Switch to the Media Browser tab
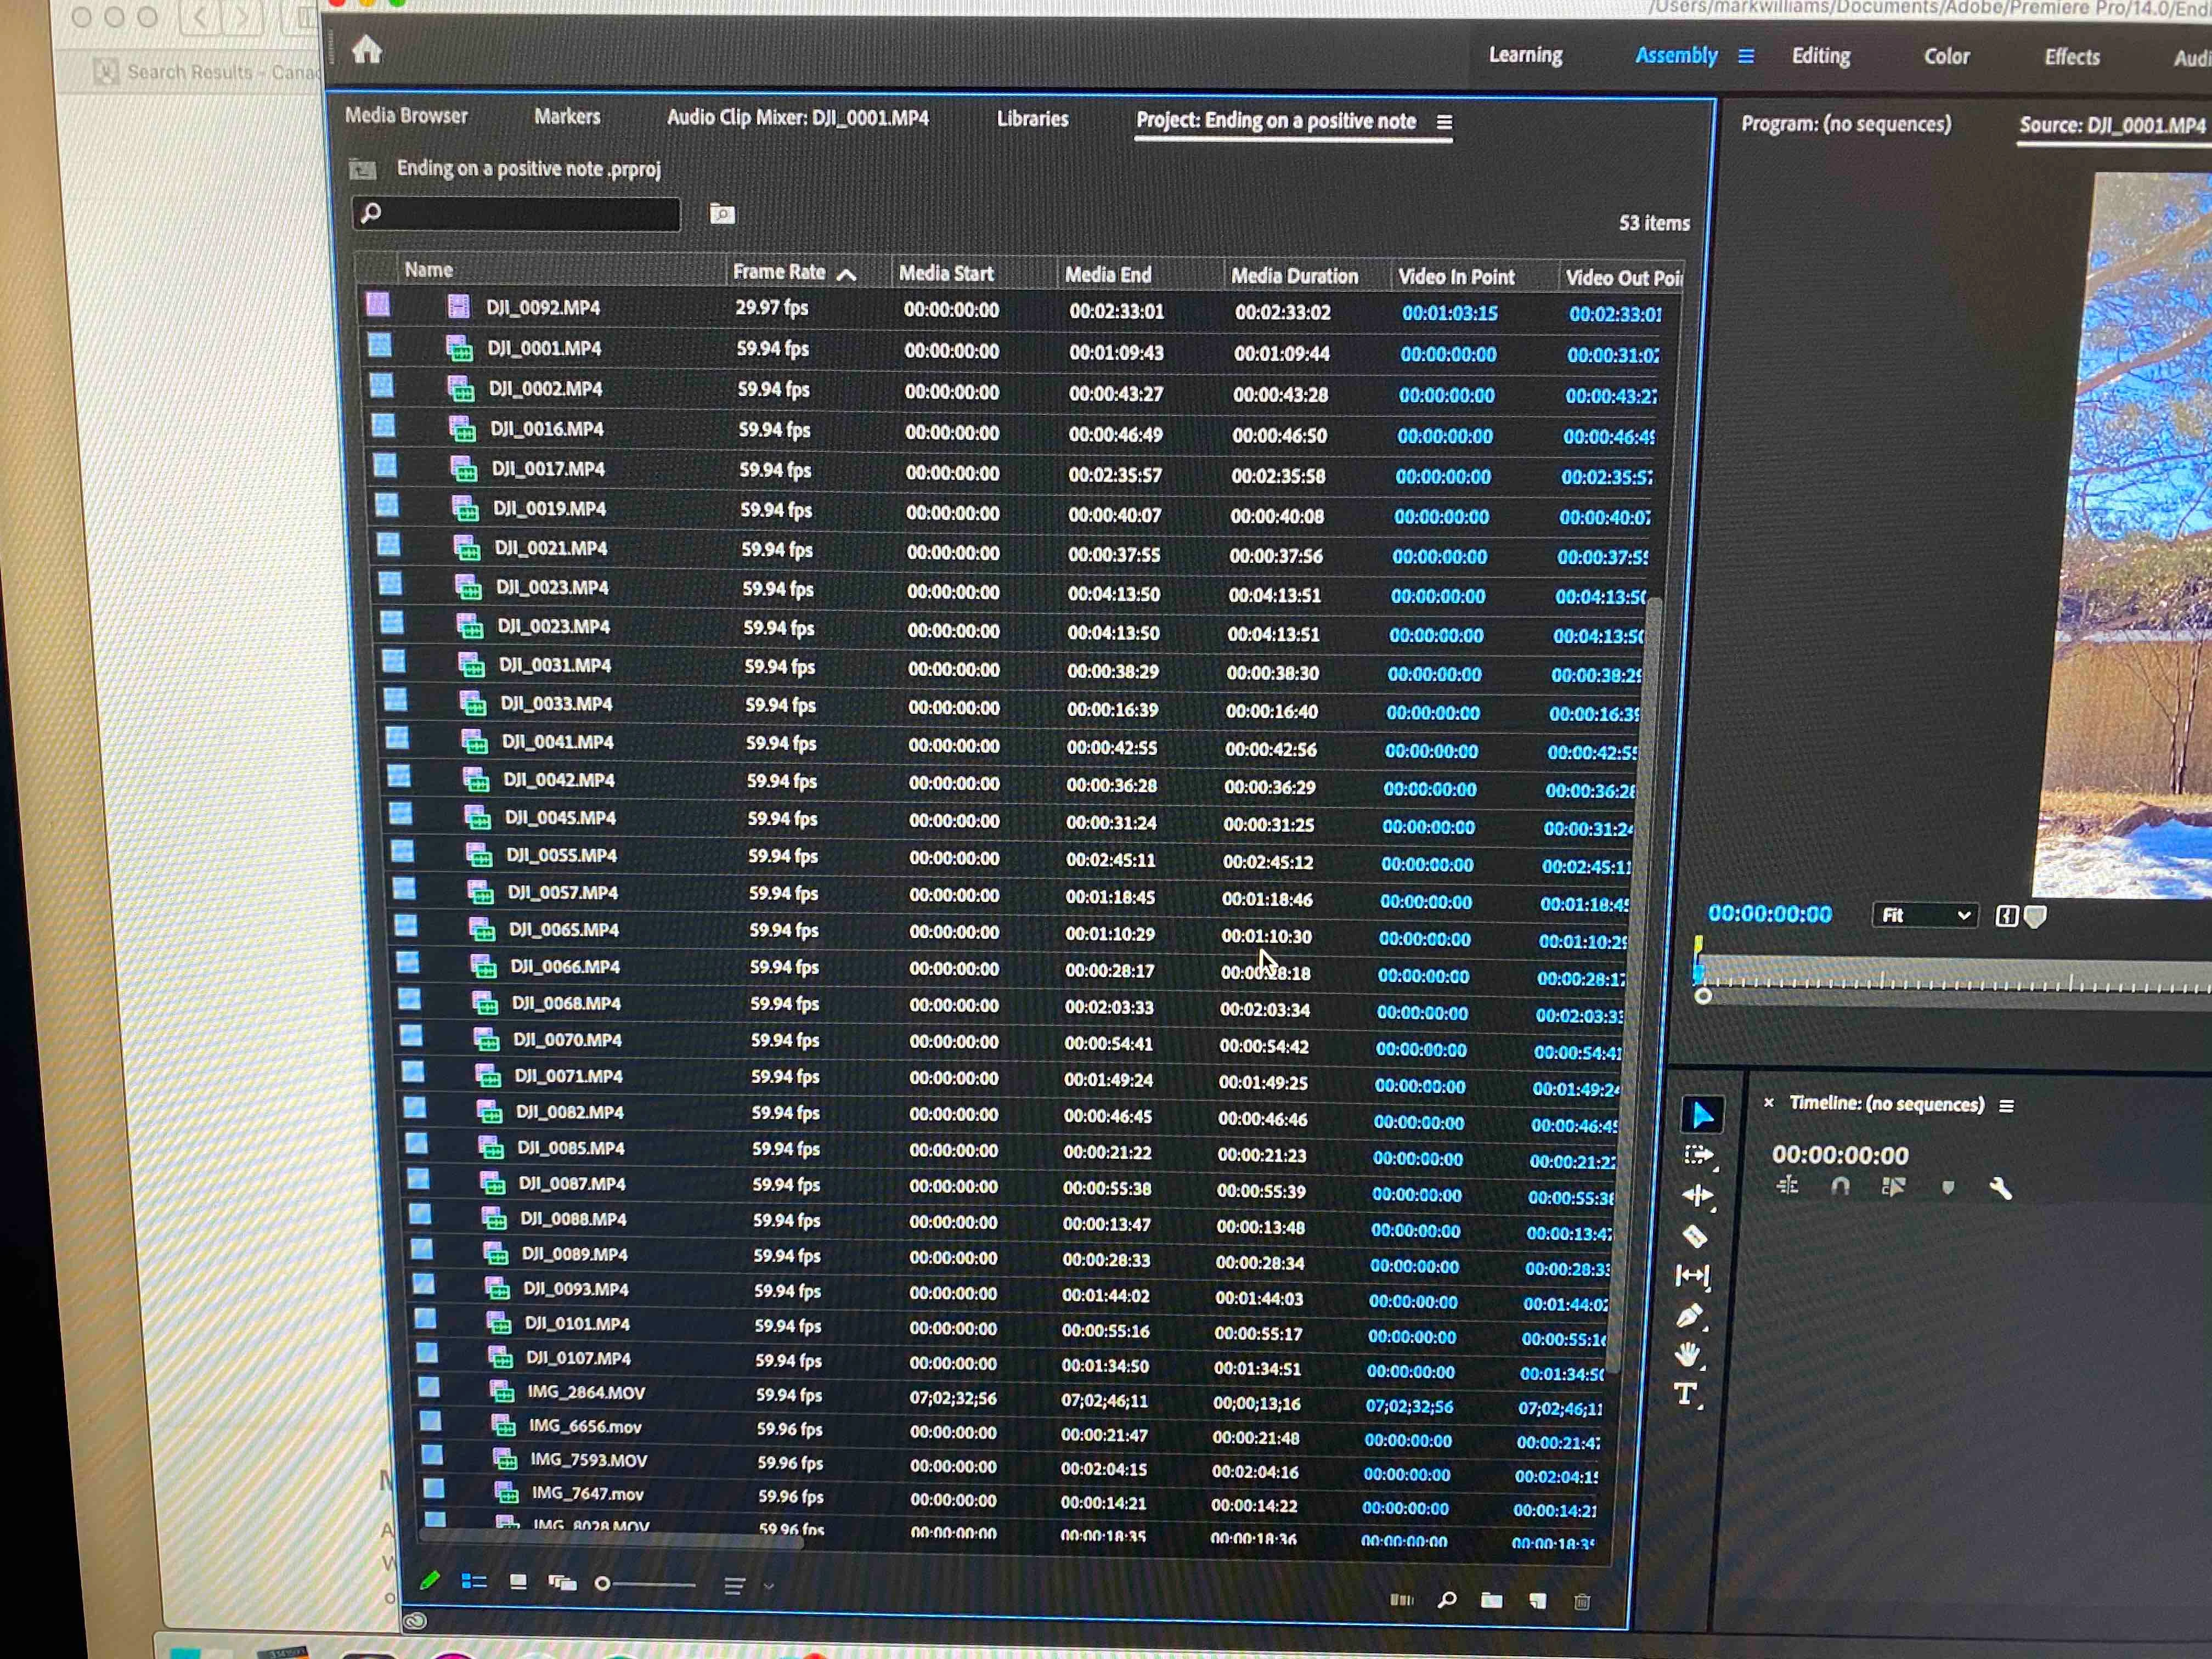This screenshot has height=1659, width=2212. 406,116
